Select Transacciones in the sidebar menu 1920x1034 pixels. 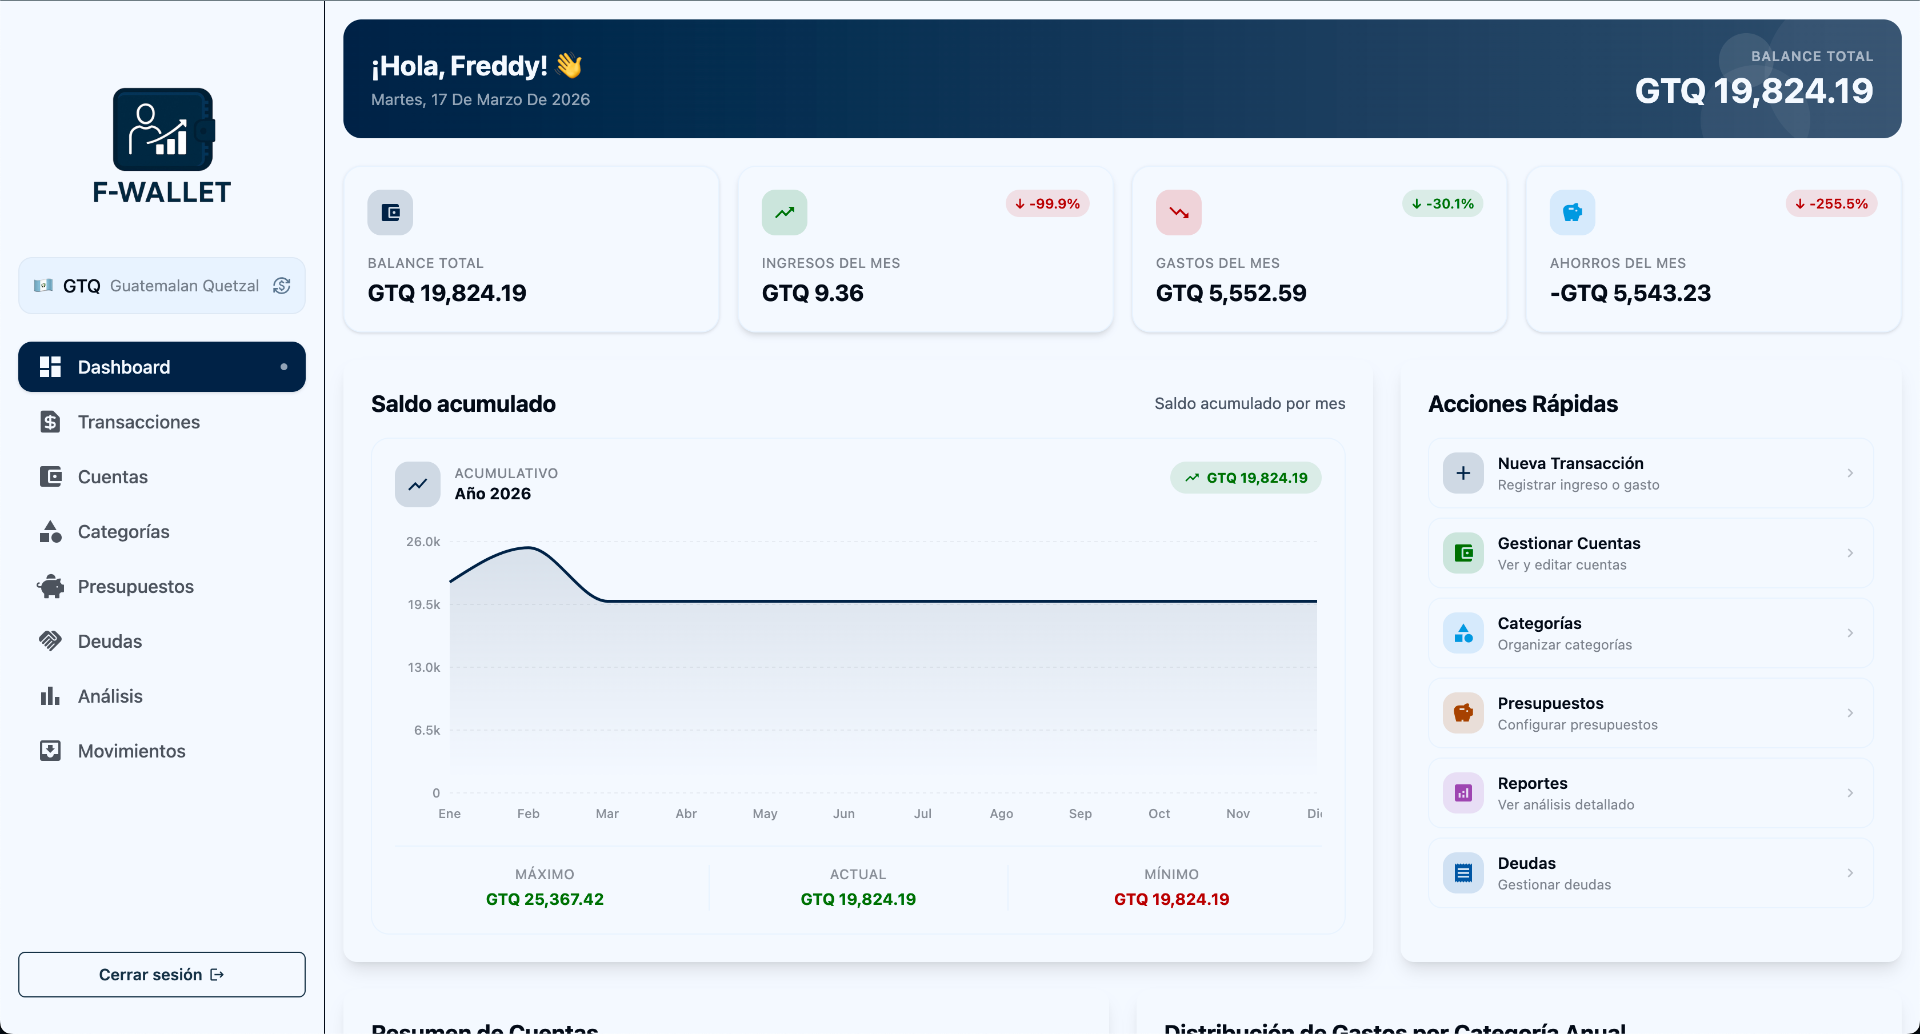click(x=139, y=422)
